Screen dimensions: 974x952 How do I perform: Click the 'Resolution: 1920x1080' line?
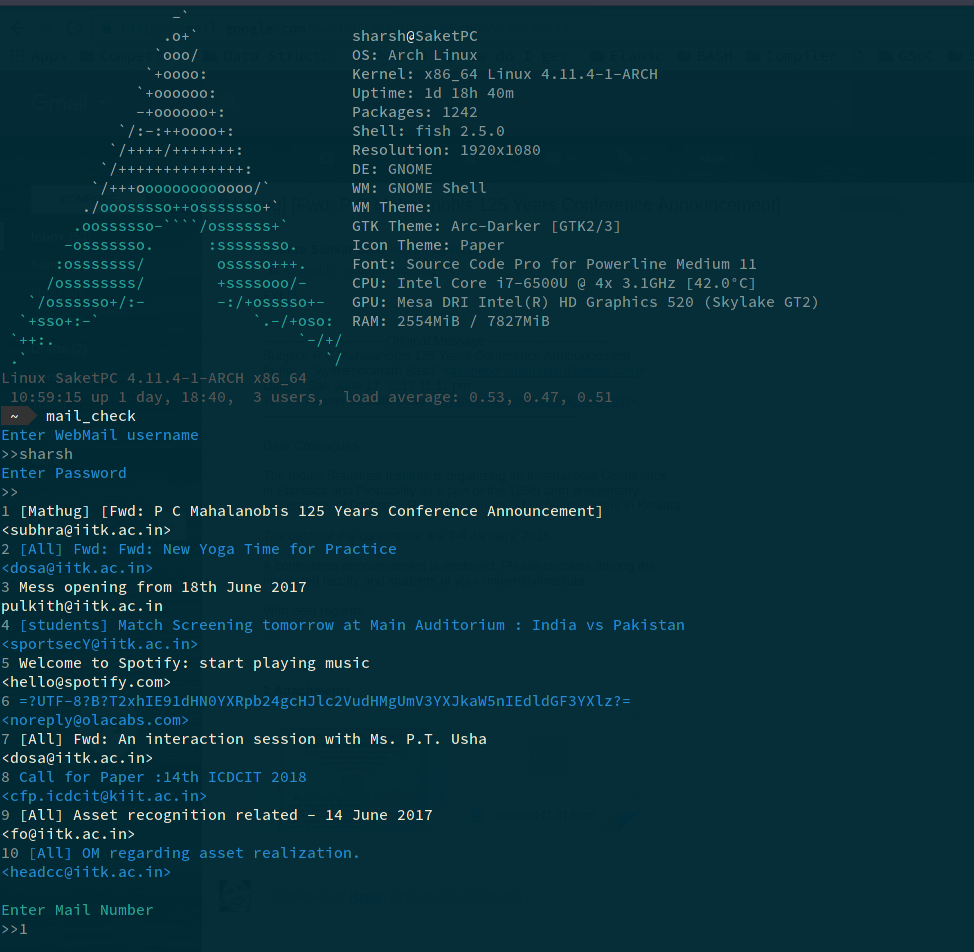pyautogui.click(x=446, y=150)
